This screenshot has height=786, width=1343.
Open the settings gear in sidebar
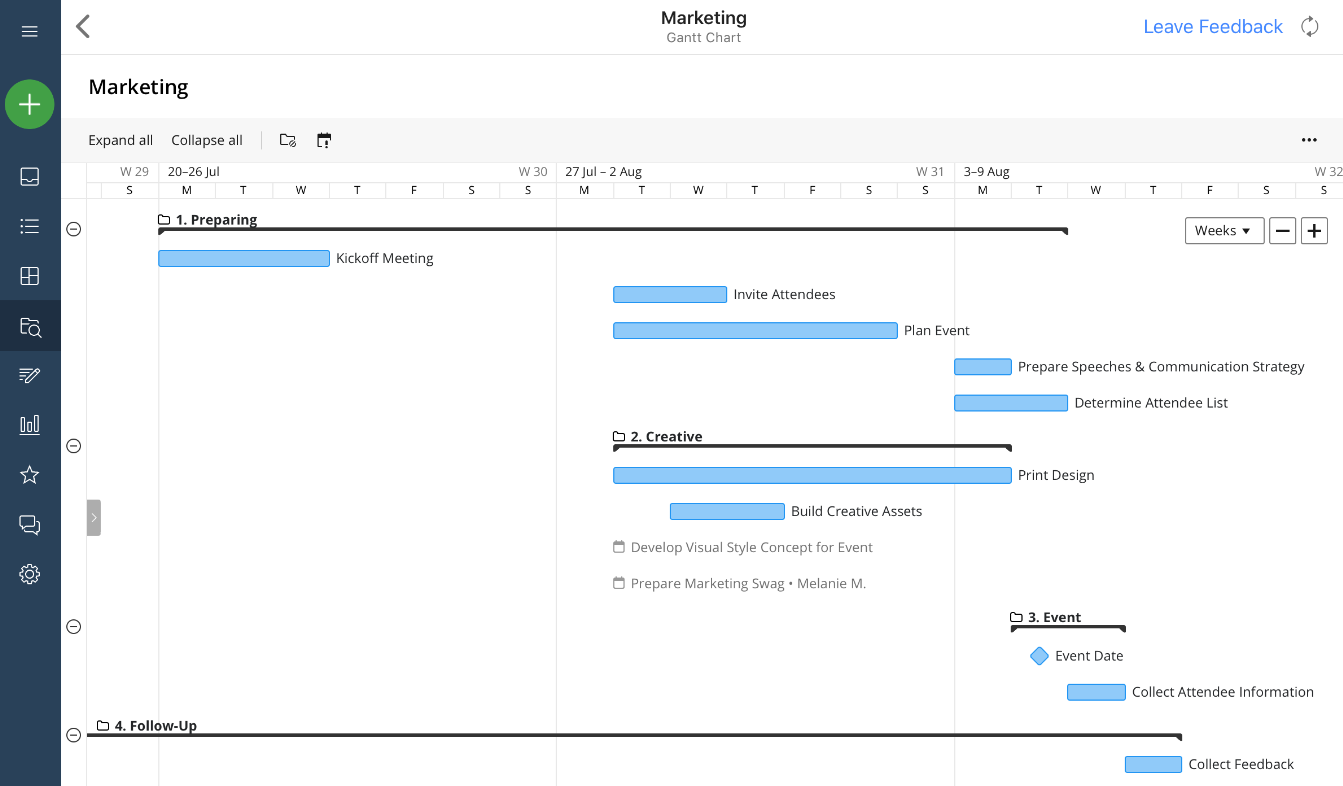(x=30, y=574)
